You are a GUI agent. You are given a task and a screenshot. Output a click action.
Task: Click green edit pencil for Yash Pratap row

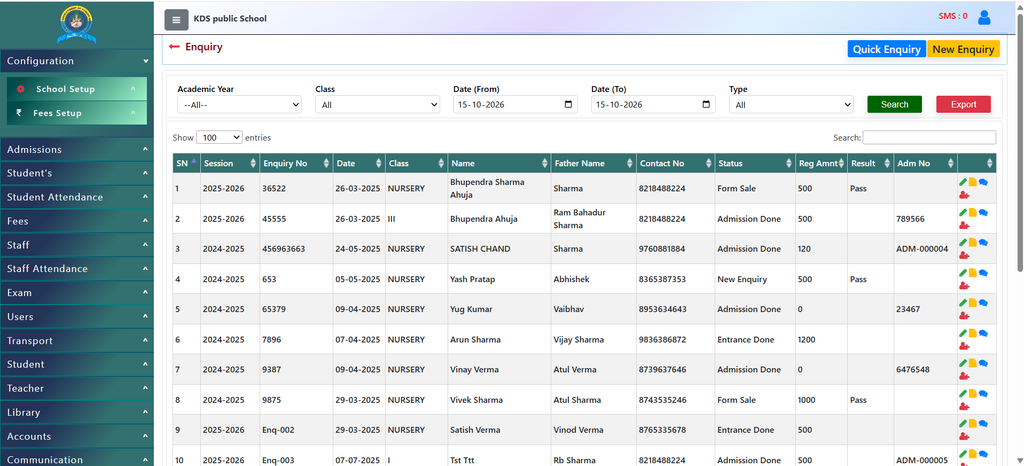coord(963,273)
